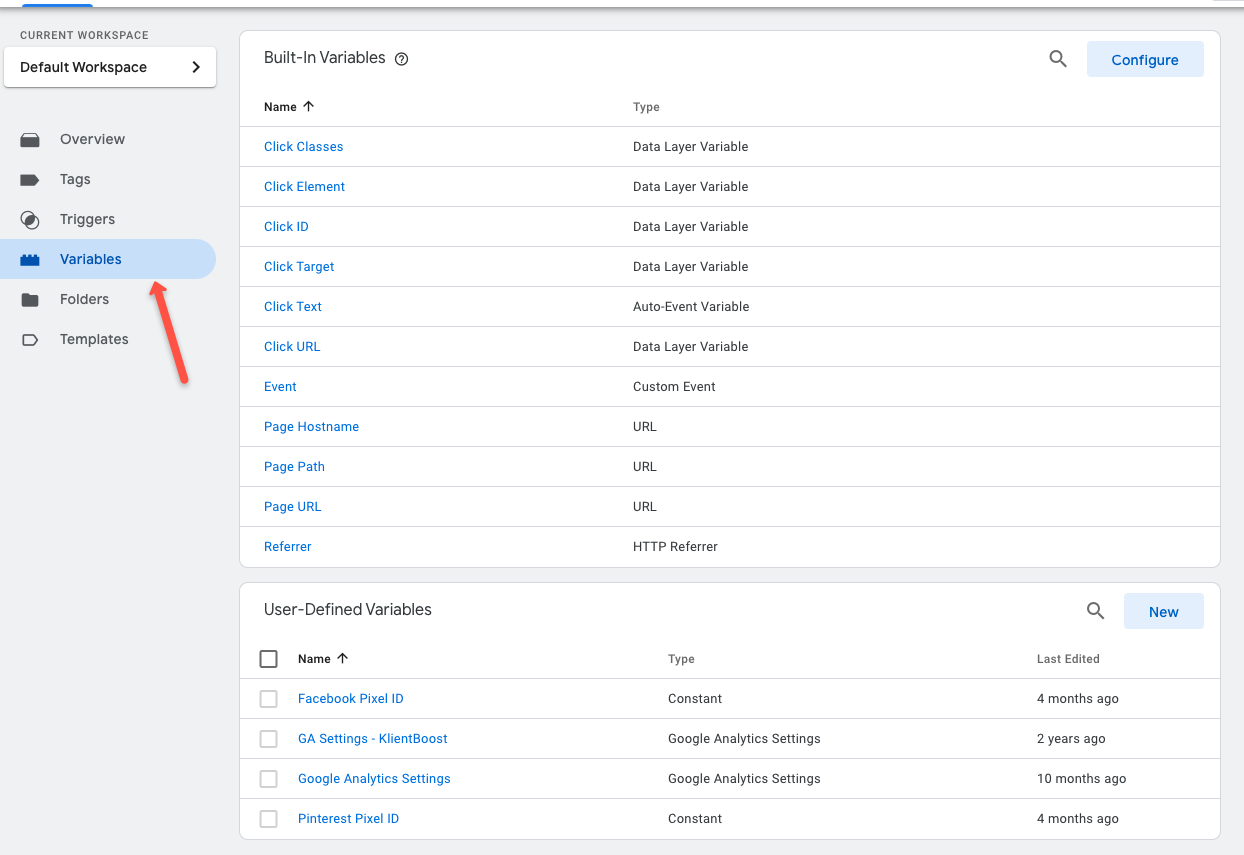Click the search icon in User-Defined Variables
The image size is (1244, 855).
click(x=1095, y=611)
